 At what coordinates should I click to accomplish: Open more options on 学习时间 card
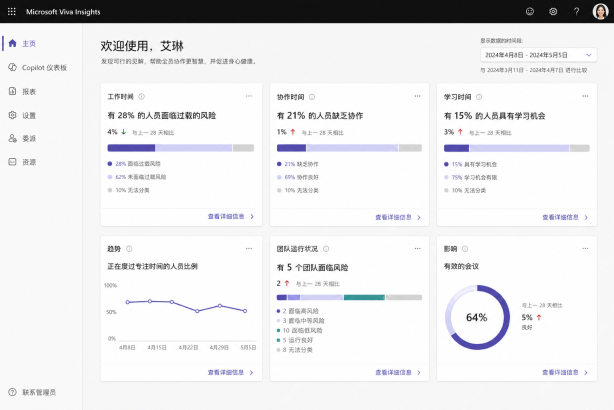point(585,96)
